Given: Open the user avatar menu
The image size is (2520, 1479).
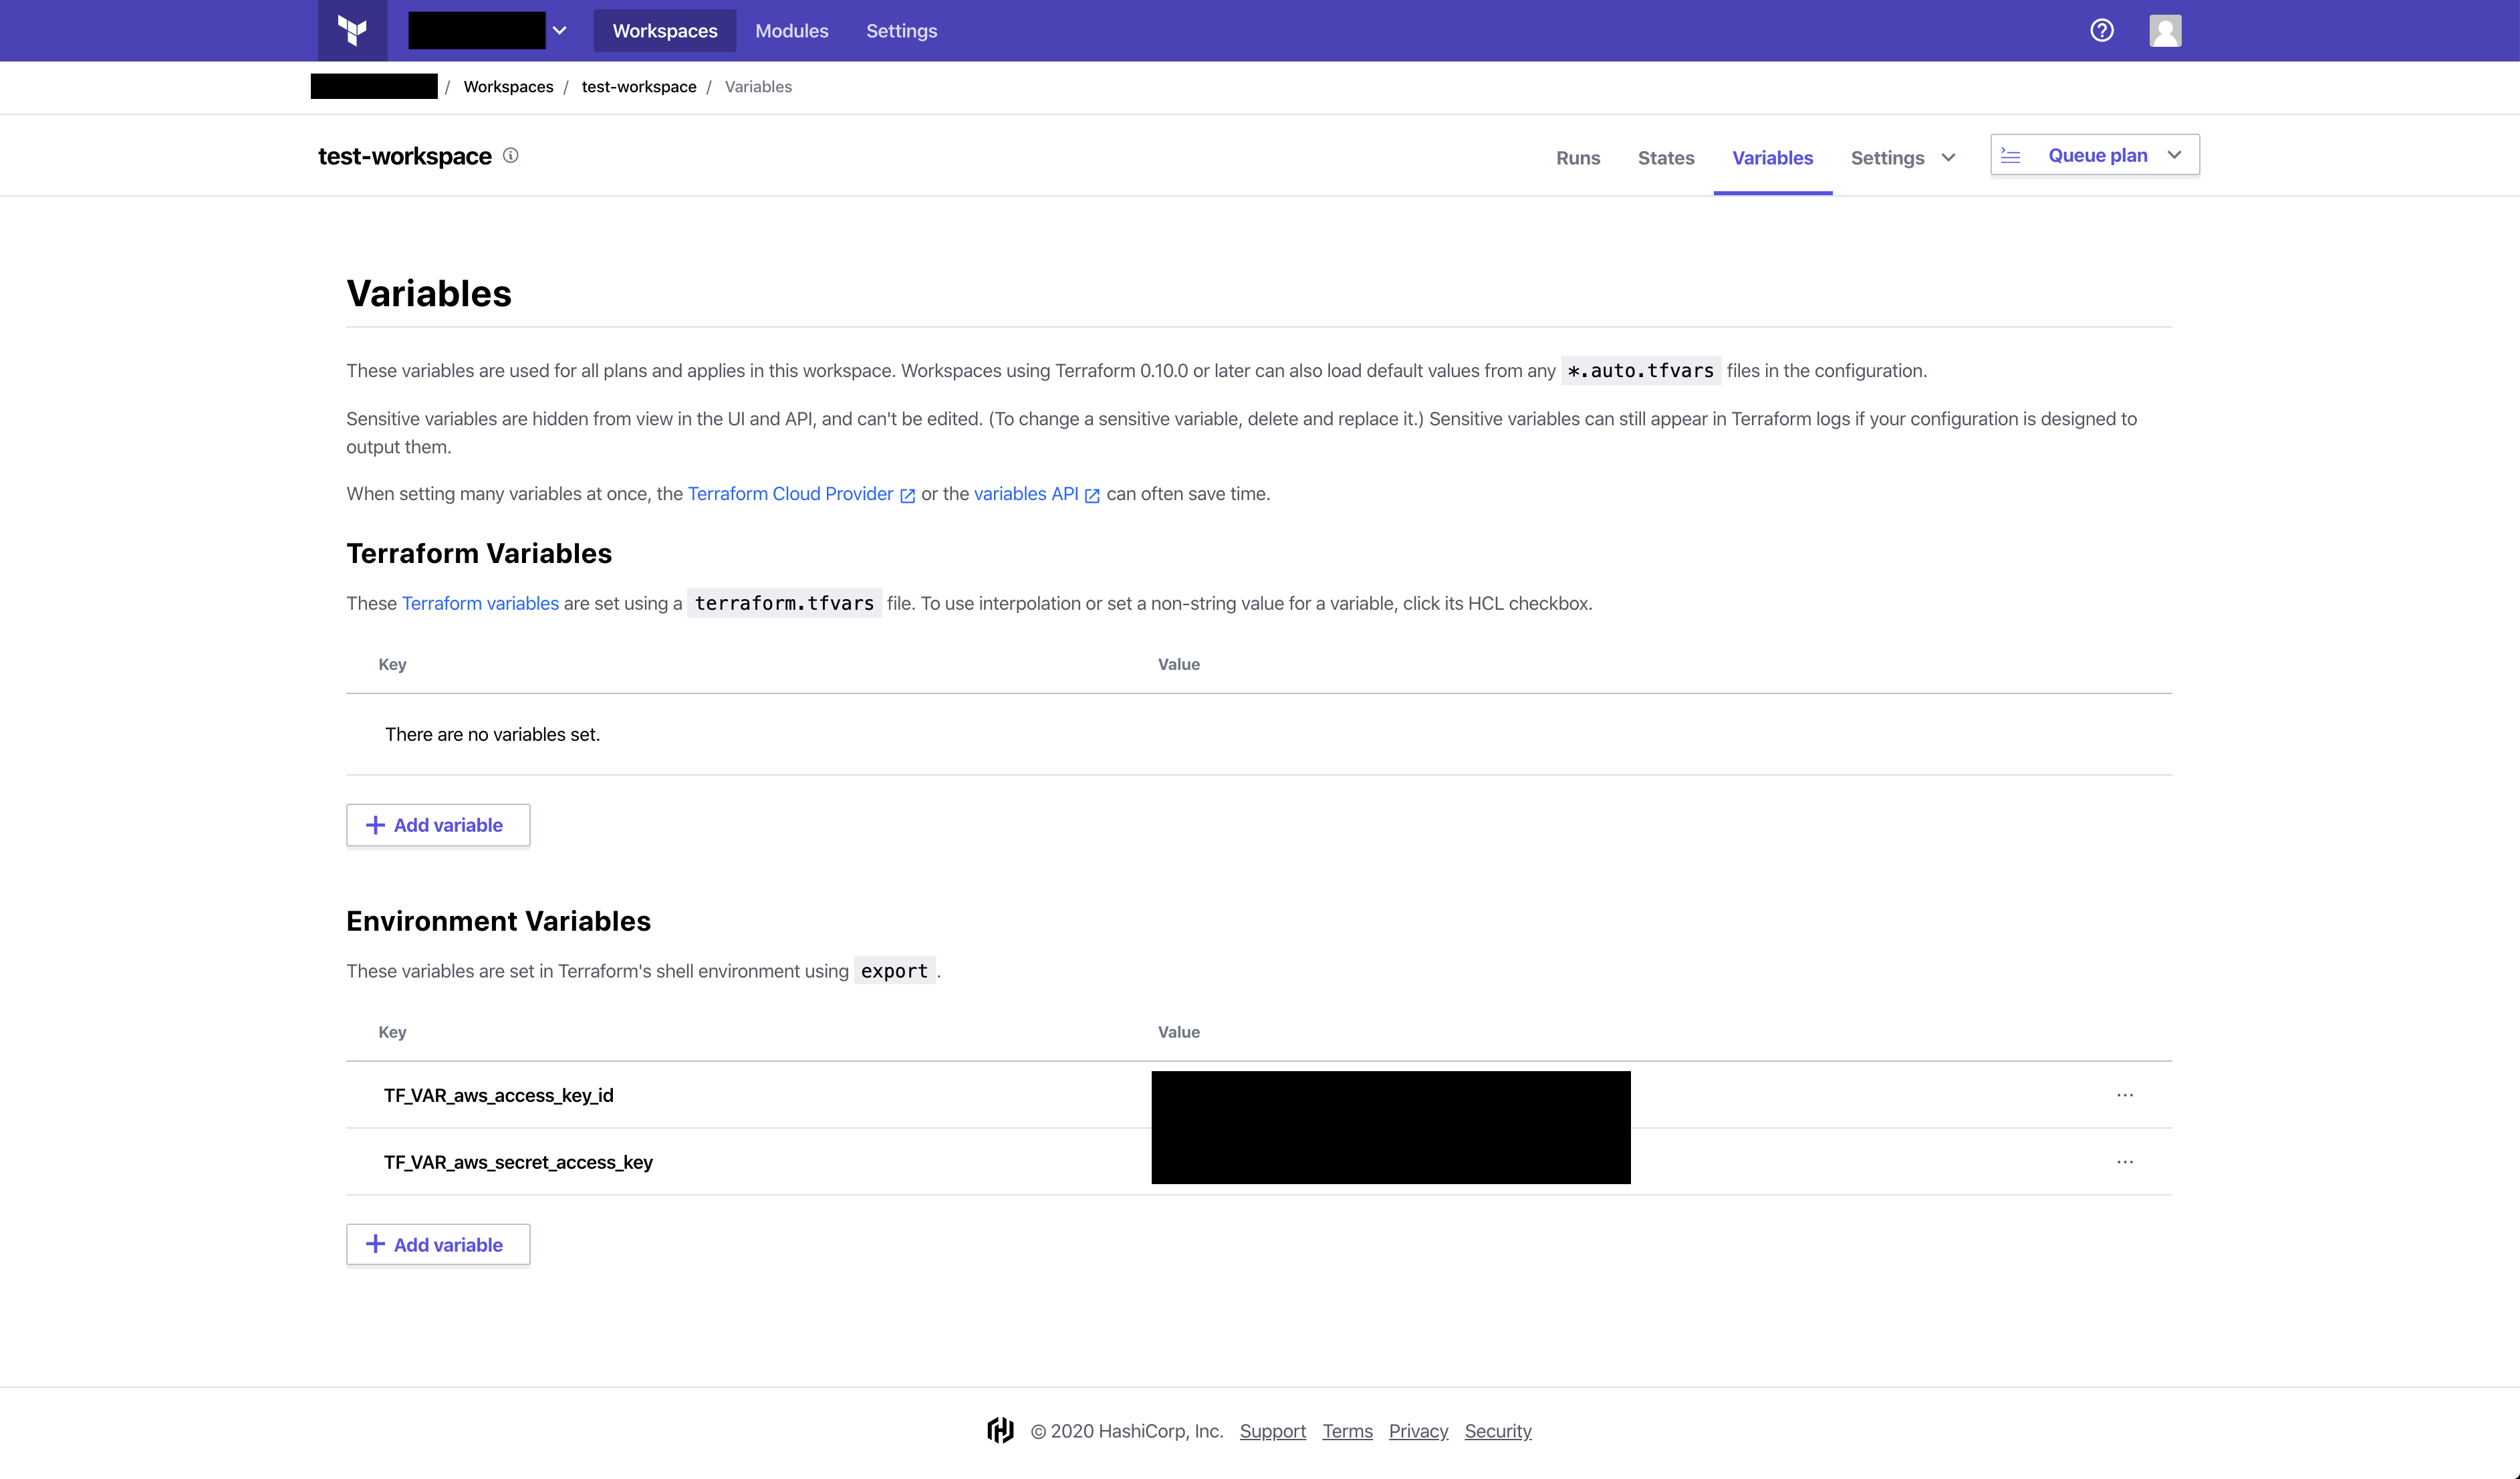Looking at the screenshot, I should (2165, 31).
